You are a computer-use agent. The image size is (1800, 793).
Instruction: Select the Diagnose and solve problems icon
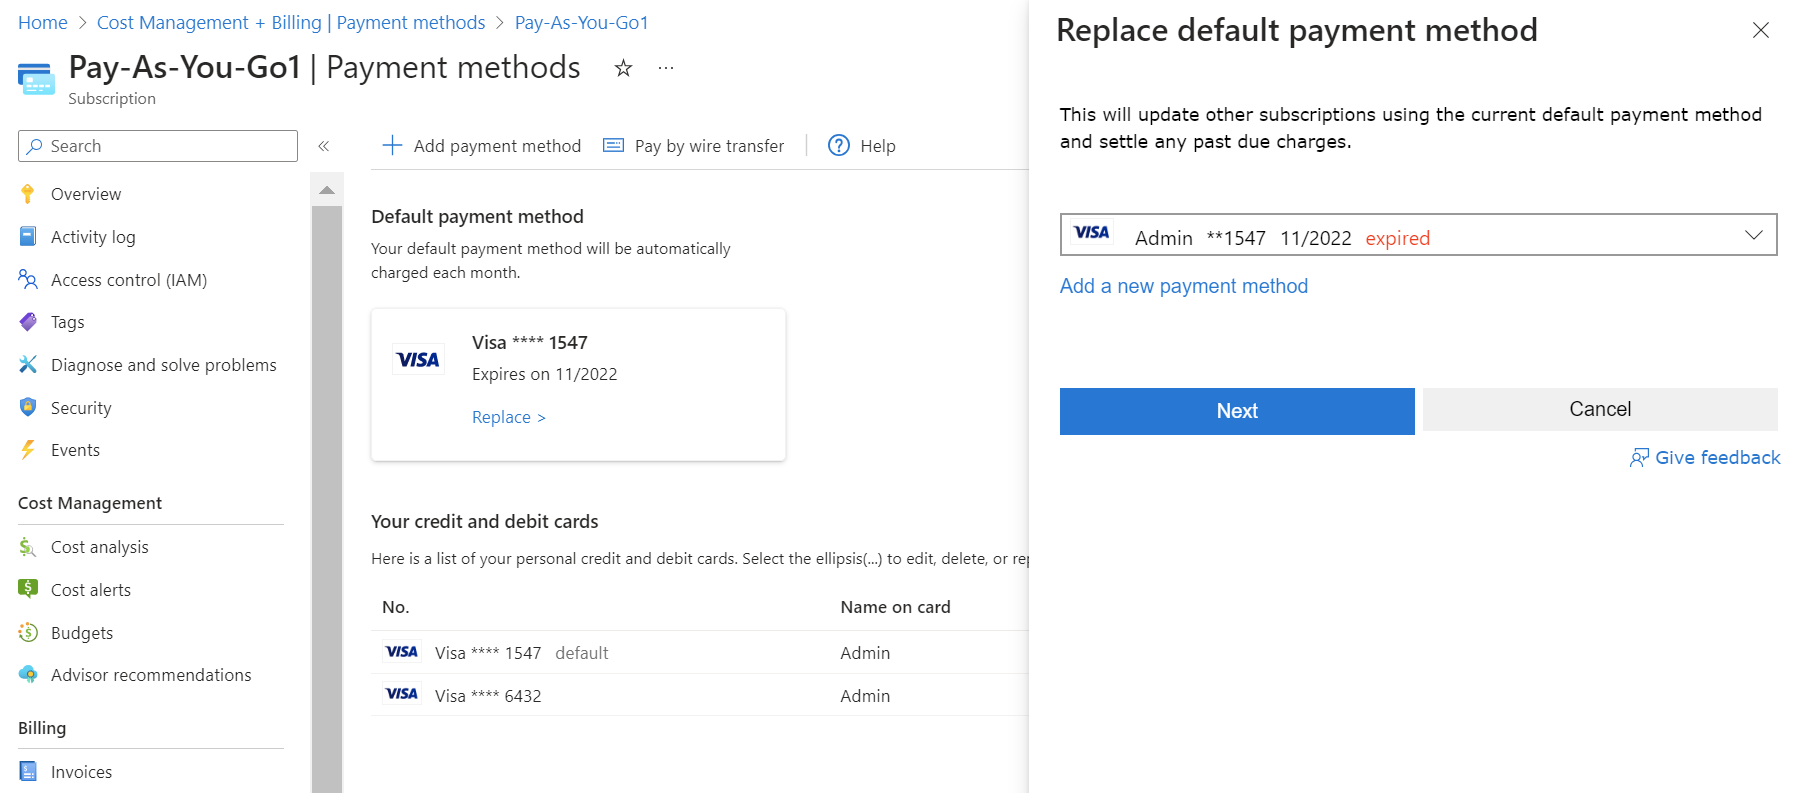[x=28, y=365]
